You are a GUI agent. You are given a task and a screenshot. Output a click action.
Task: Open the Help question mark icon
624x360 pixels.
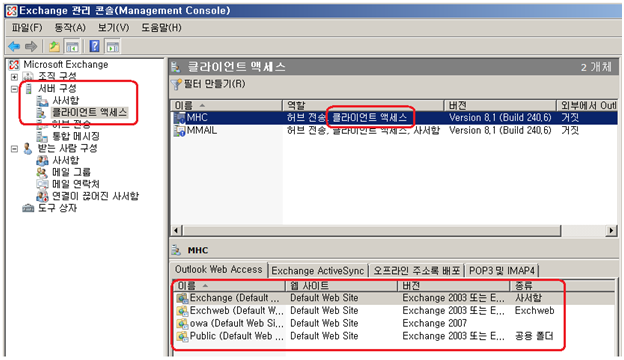pyautogui.click(x=94, y=46)
